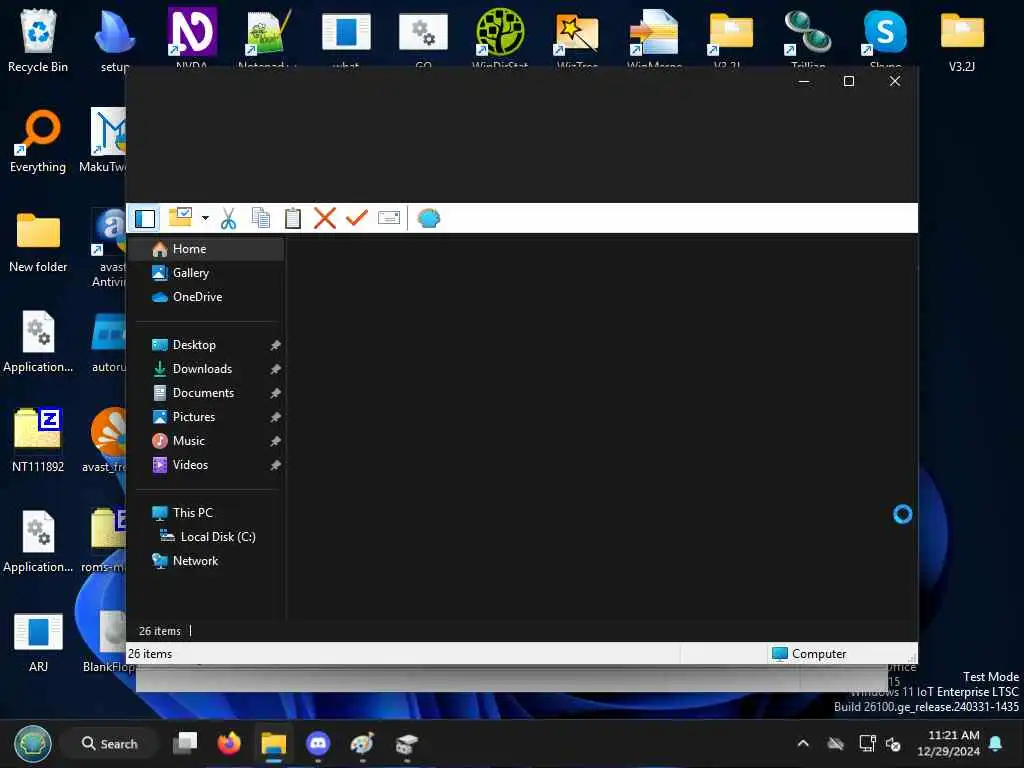Viewport: 1024px width, 768px height.
Task: Select the GO desktop icon
Action: tap(423, 37)
